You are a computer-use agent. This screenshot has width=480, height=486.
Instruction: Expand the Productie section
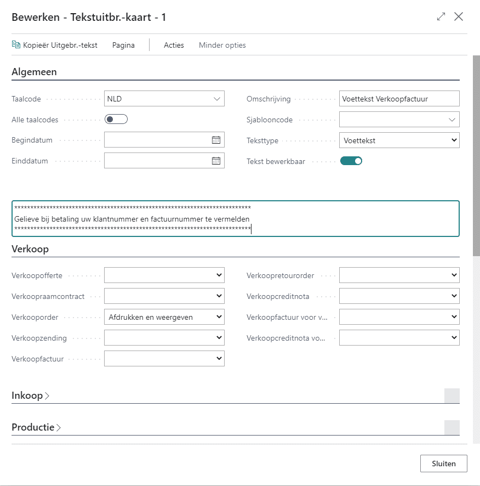(36, 427)
